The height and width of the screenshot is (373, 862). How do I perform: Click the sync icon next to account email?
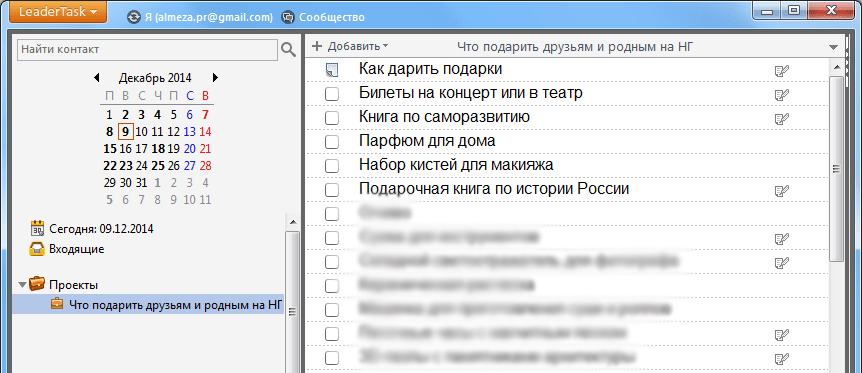(134, 17)
